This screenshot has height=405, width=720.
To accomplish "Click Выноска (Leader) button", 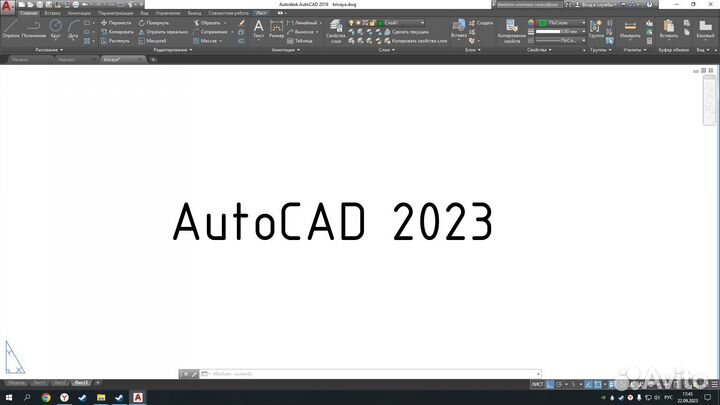I will tap(300, 32).
